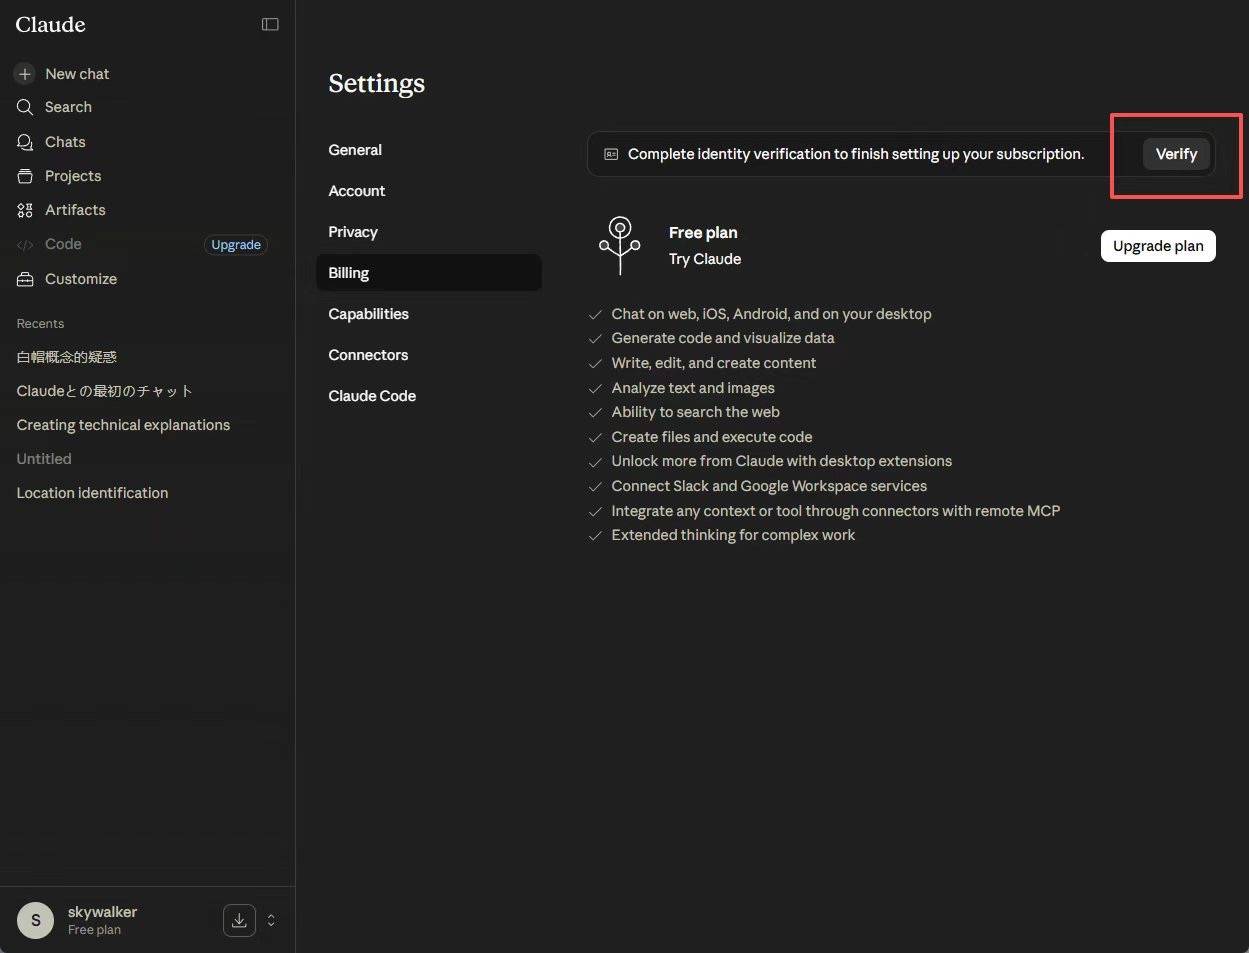The height and width of the screenshot is (953, 1249).
Task: Click the Claude logo text
Action: click(50, 25)
